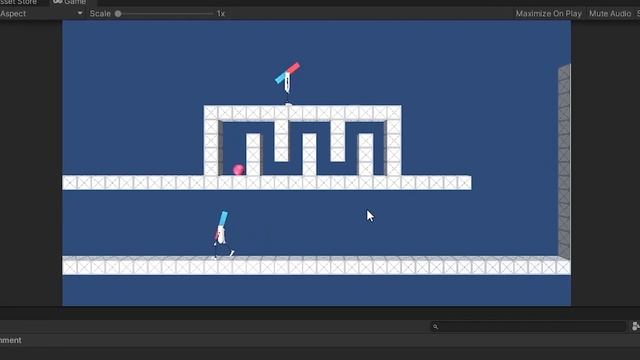Viewport: 640px width, 360px height.
Task: Click the Scale slider handle
Action: (118, 13)
